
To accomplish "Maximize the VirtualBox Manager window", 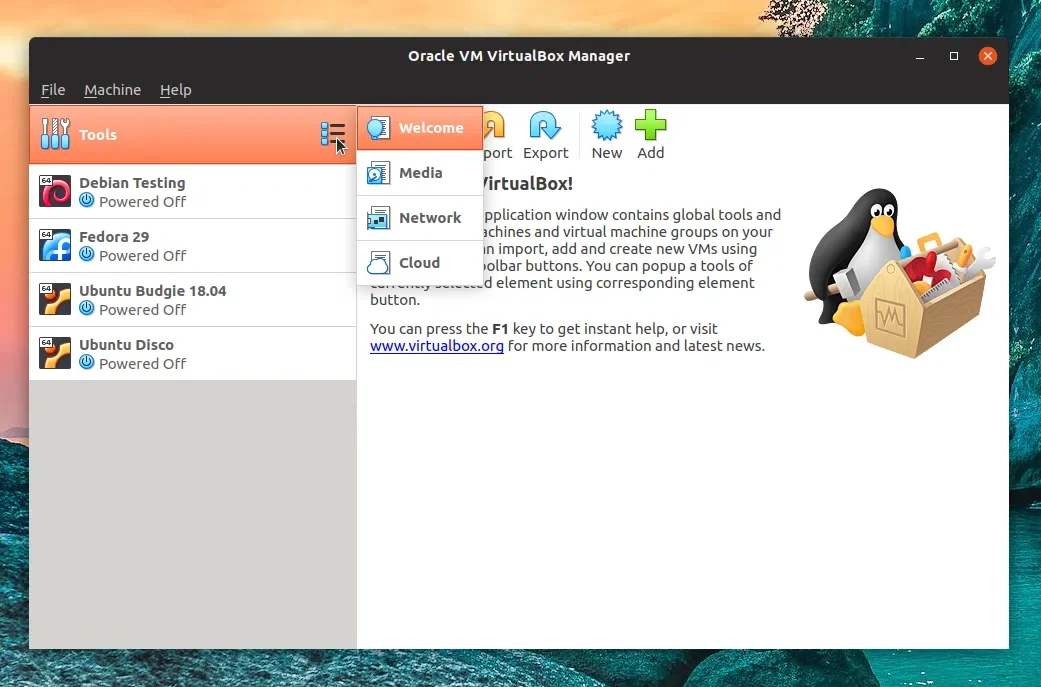I will 954,56.
